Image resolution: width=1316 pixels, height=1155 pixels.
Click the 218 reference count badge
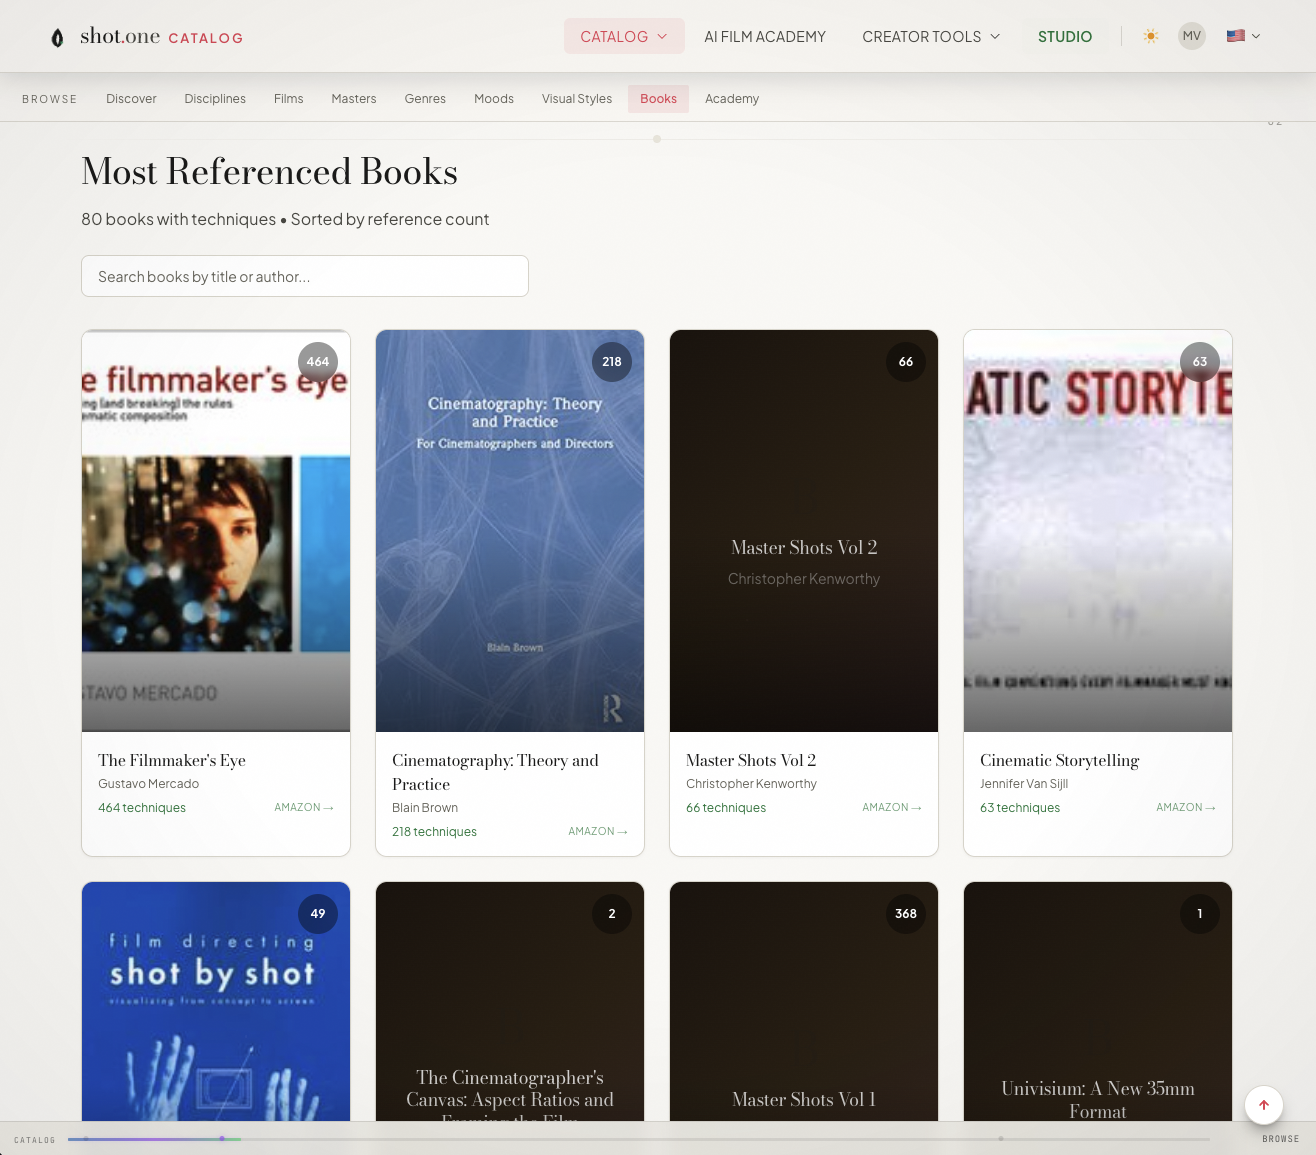(612, 362)
